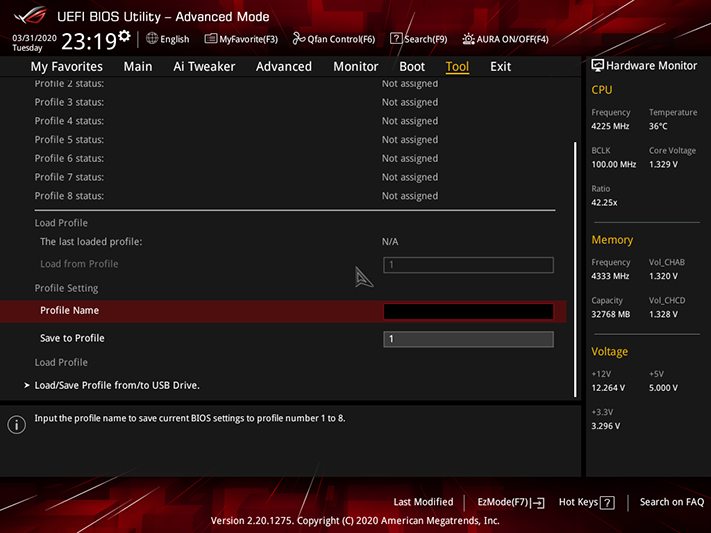Click the 4225 MHz CPU frequency value

[x=610, y=126]
